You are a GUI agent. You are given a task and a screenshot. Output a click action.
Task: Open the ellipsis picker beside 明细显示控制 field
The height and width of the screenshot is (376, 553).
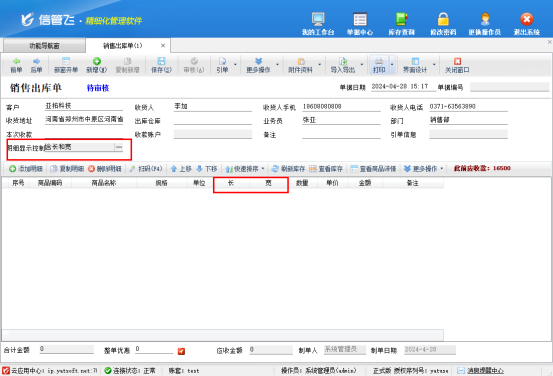pos(119,147)
